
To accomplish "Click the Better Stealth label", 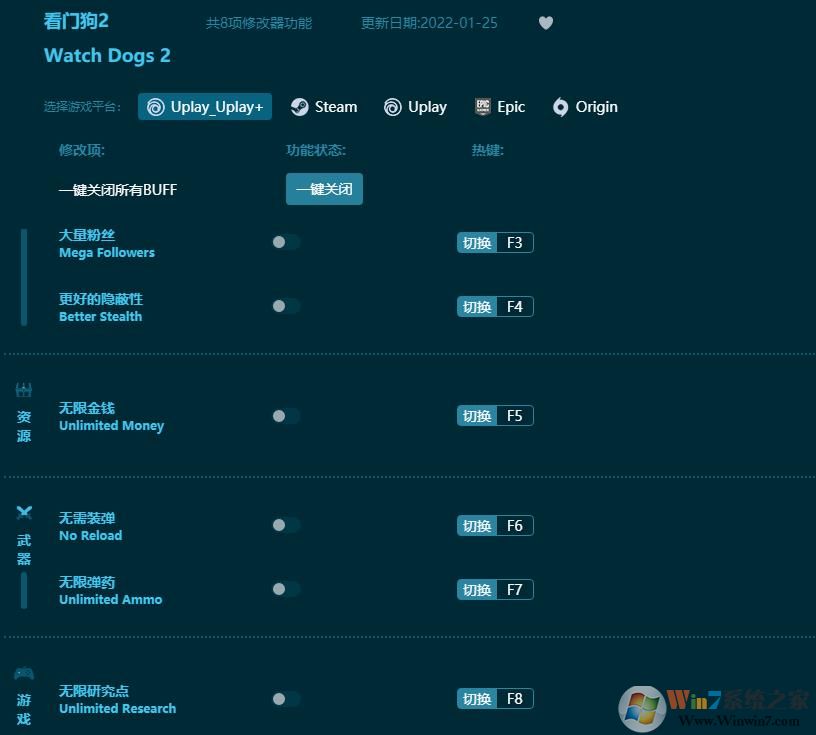I will click(100, 316).
